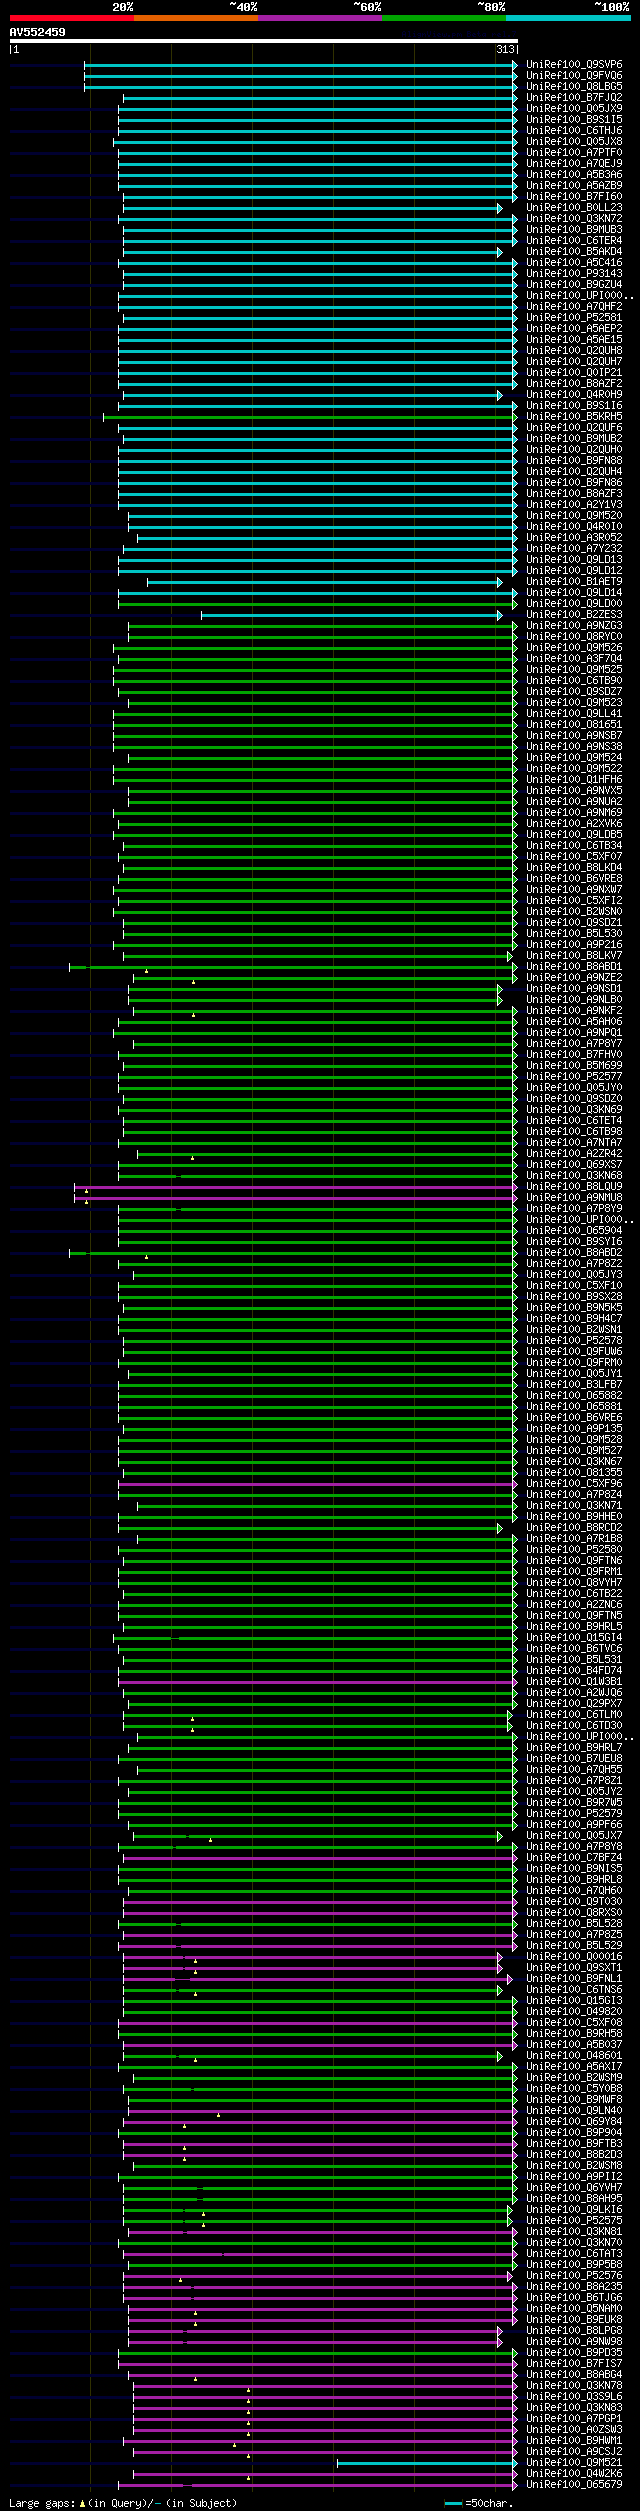Image resolution: width=640 pixels, height=2511 pixels.
Task: Click the cyan ~100% legend color segment
Action: coord(568,18)
